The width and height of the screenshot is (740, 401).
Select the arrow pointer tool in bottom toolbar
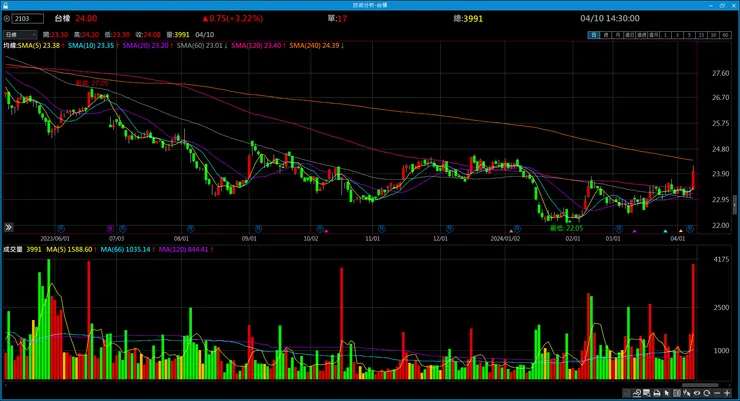666,393
